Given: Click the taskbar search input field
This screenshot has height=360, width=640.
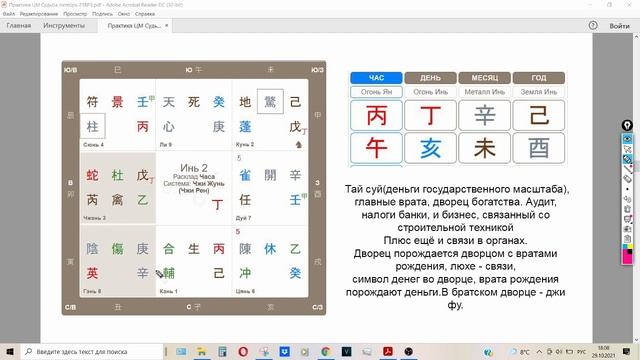Looking at the screenshot, I should [x=92, y=351].
